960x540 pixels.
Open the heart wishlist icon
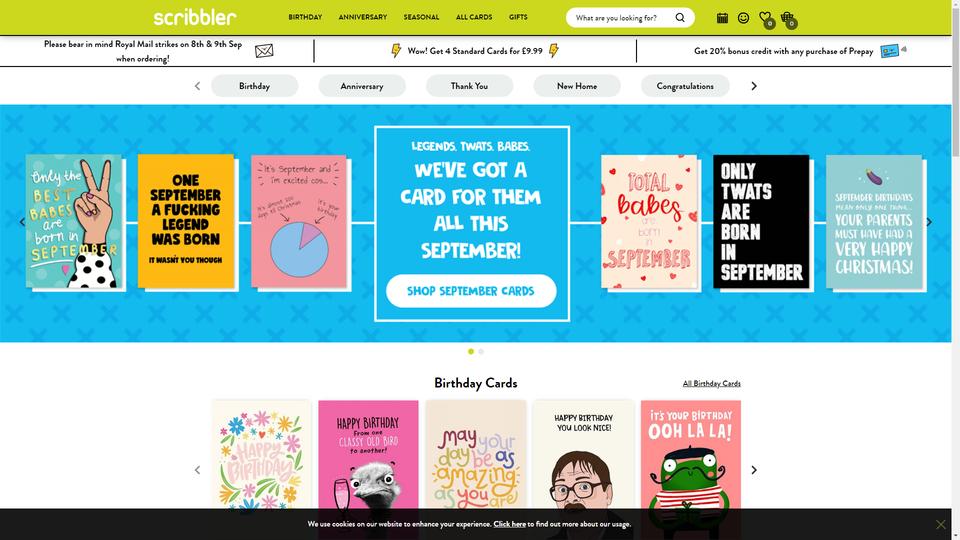(765, 18)
